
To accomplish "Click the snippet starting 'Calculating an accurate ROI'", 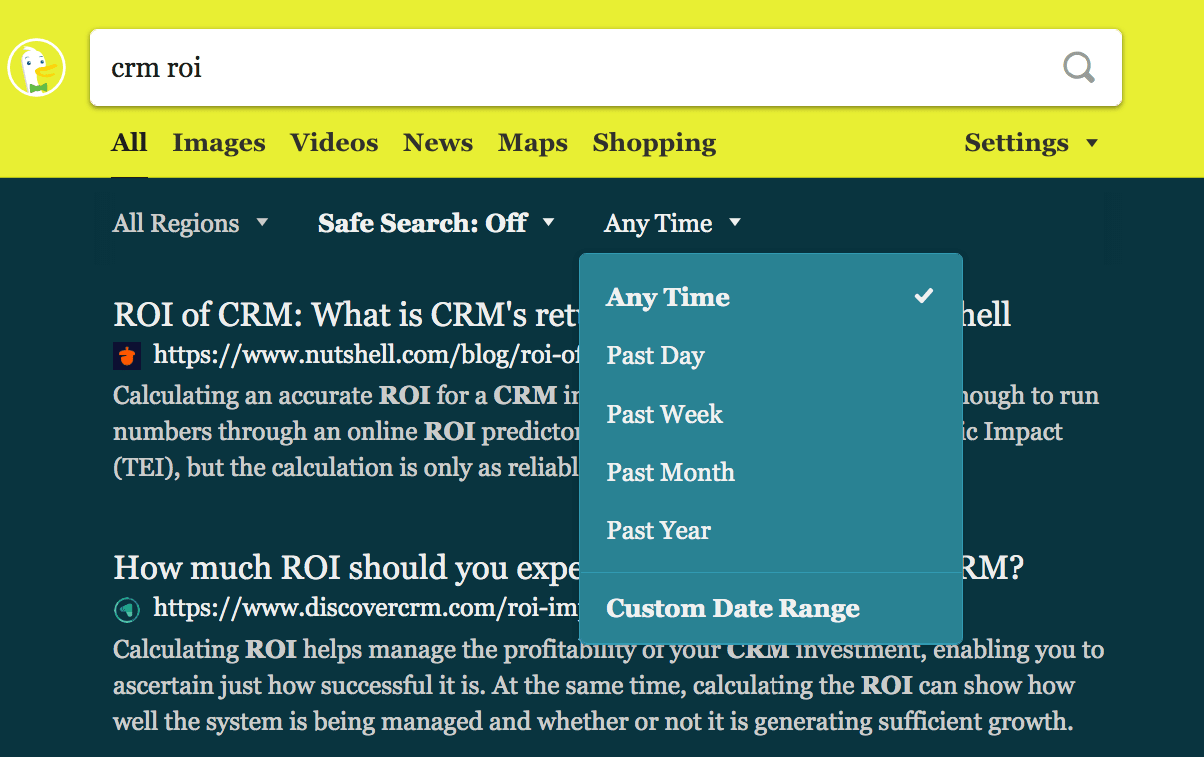I will (606, 431).
